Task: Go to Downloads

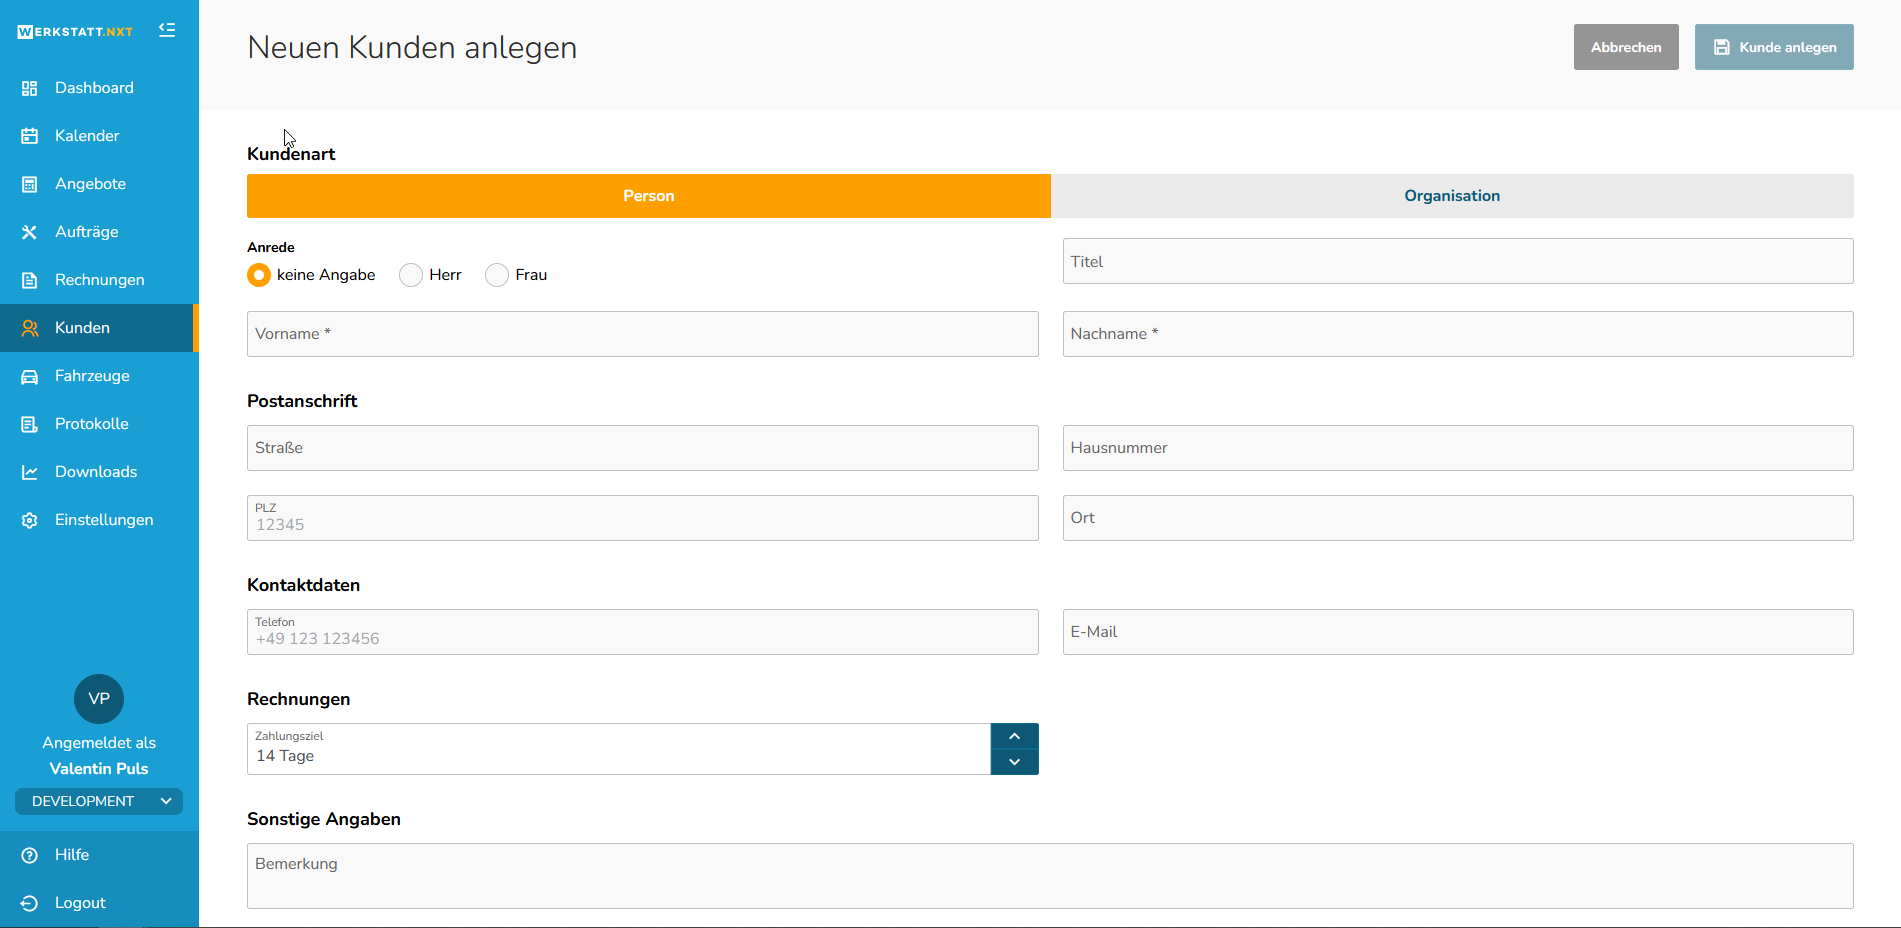Action: (x=99, y=472)
